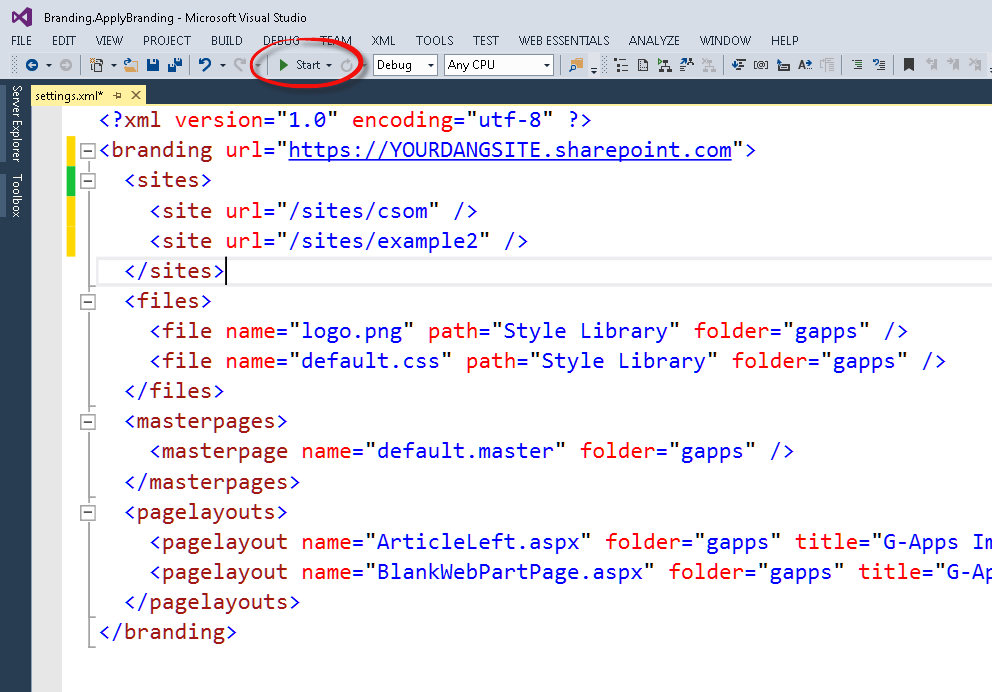The height and width of the screenshot is (692, 992).
Task: Open the Undo history dropdown arrow
Action: (x=222, y=65)
